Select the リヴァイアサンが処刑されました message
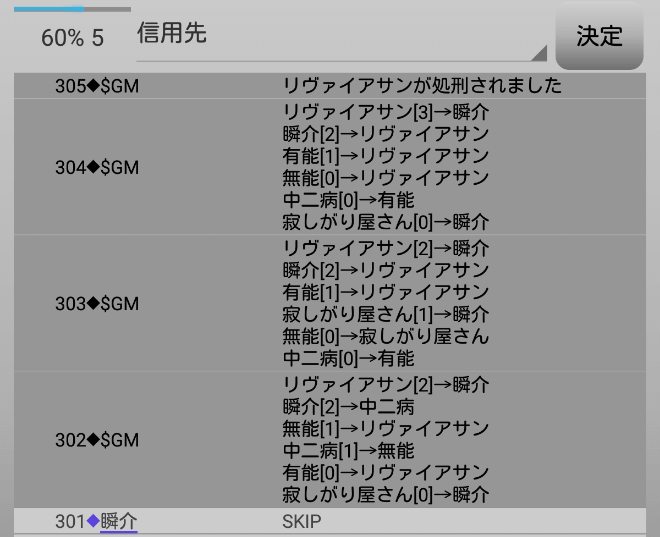The width and height of the screenshot is (660, 537). tap(422, 86)
